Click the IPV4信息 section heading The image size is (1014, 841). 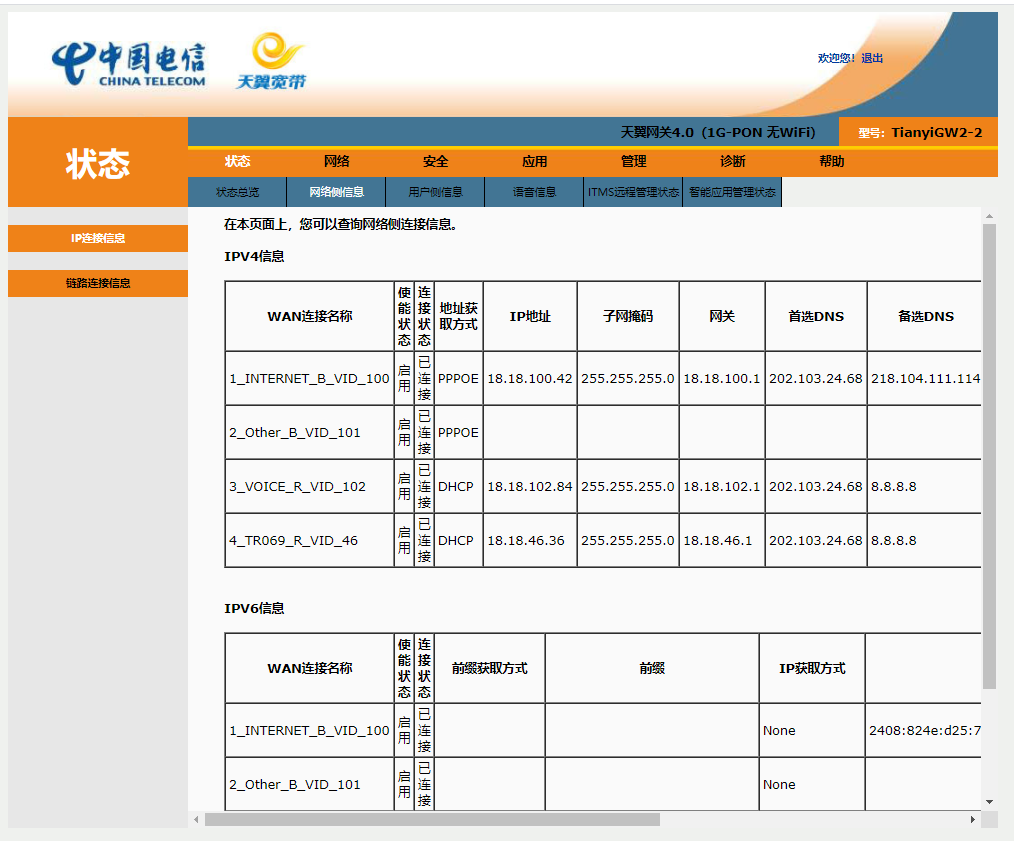pyautogui.click(x=254, y=257)
